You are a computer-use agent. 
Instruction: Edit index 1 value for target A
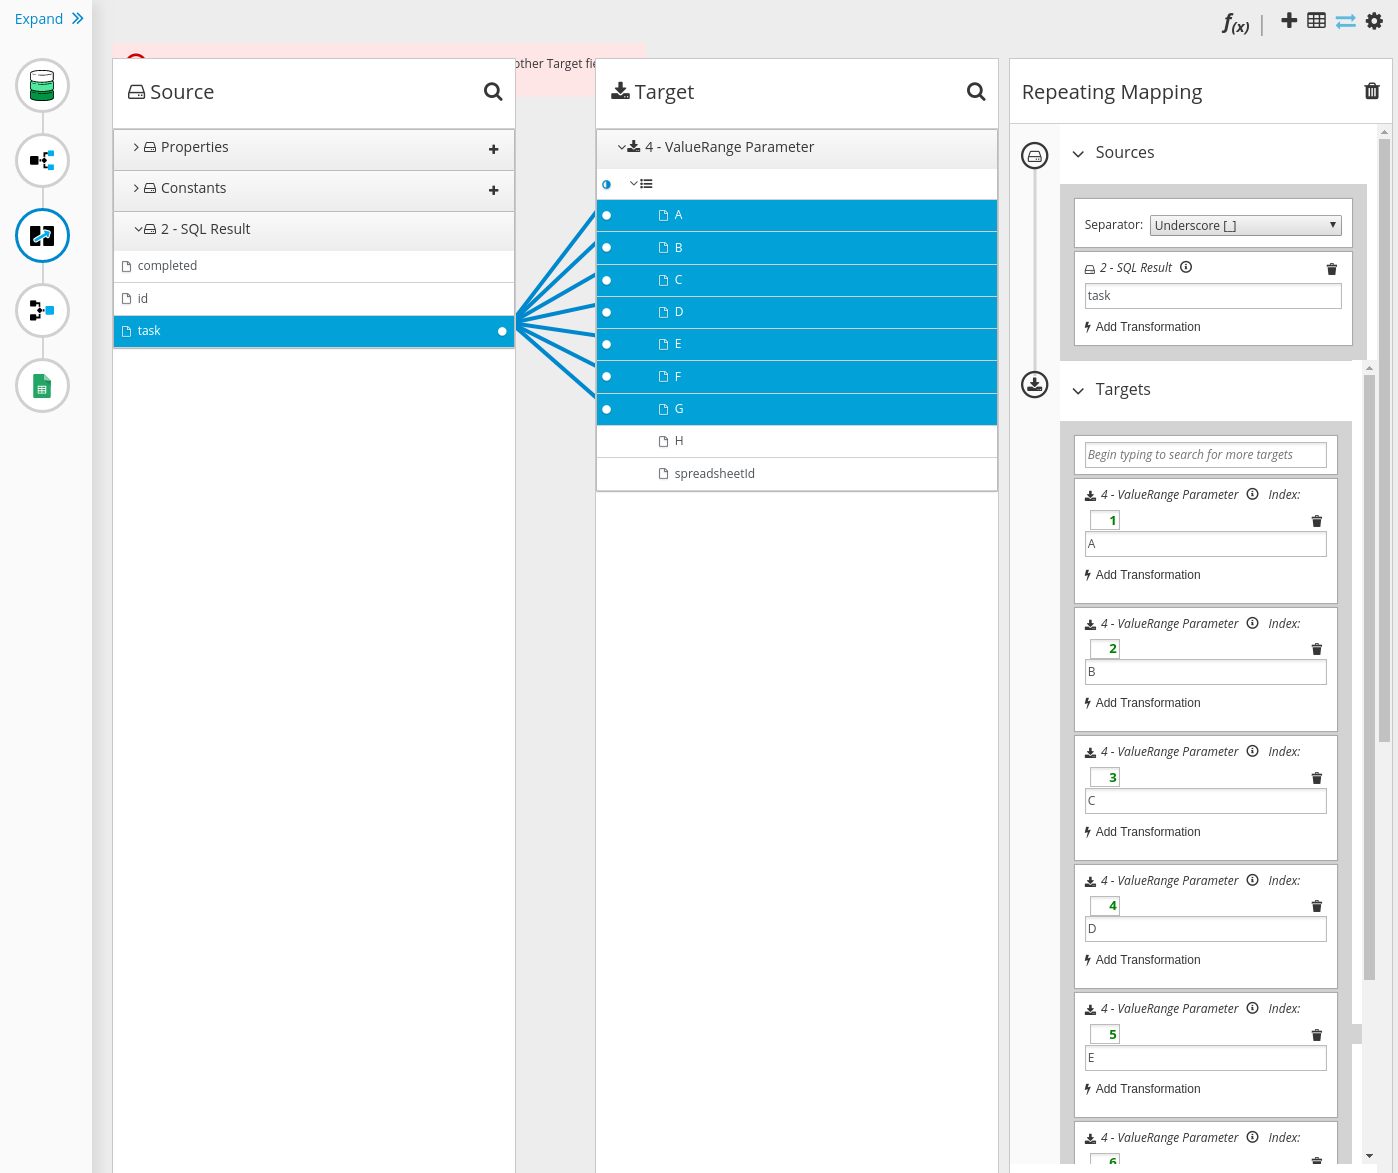(x=1104, y=520)
